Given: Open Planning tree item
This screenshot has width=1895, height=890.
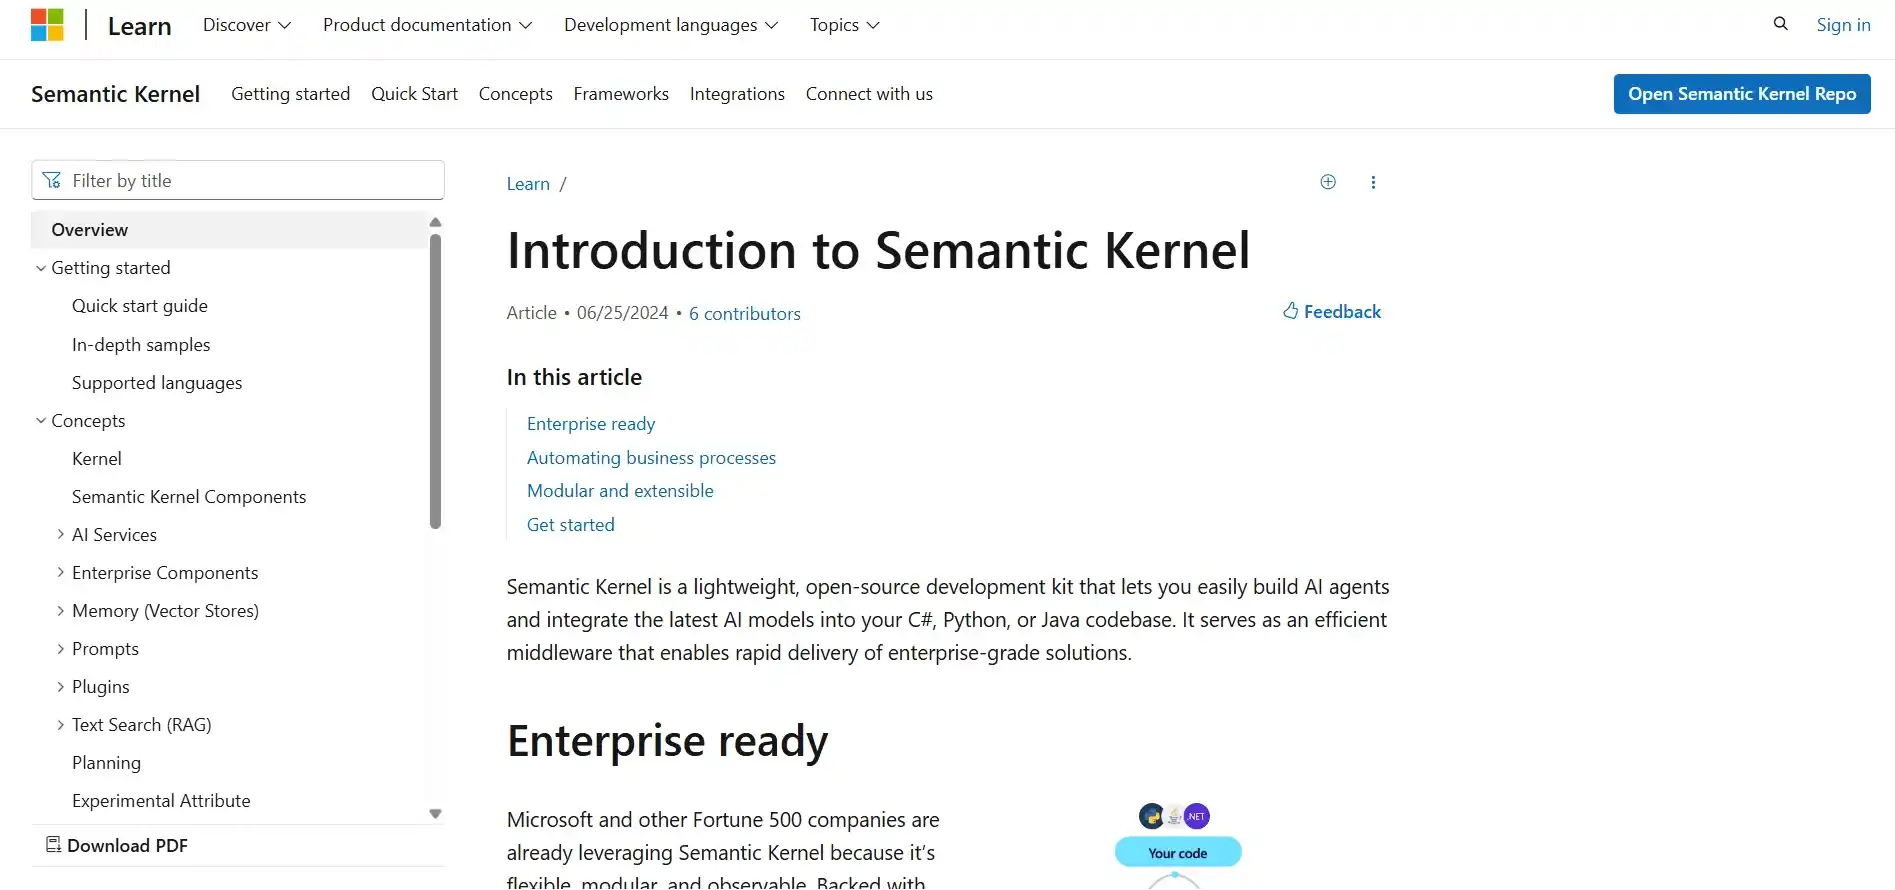Looking at the screenshot, I should 106,763.
